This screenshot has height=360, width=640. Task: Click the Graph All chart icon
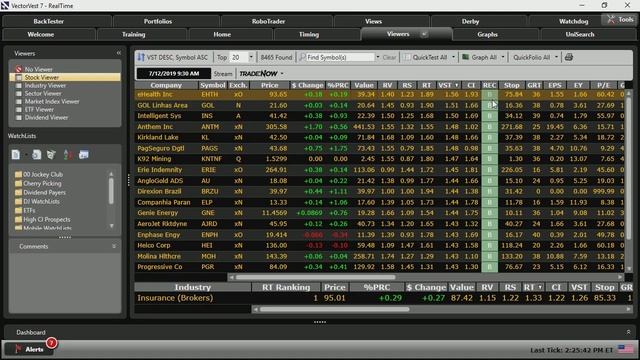[x=465, y=57]
